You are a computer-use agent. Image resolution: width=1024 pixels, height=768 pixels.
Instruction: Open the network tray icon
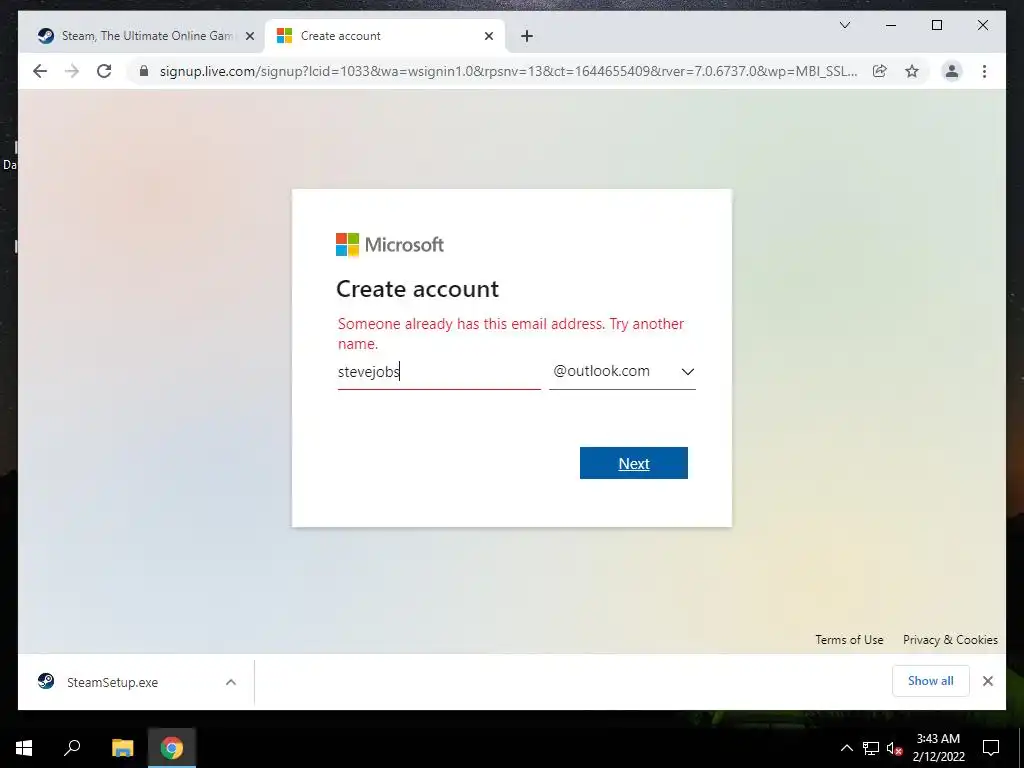point(871,748)
